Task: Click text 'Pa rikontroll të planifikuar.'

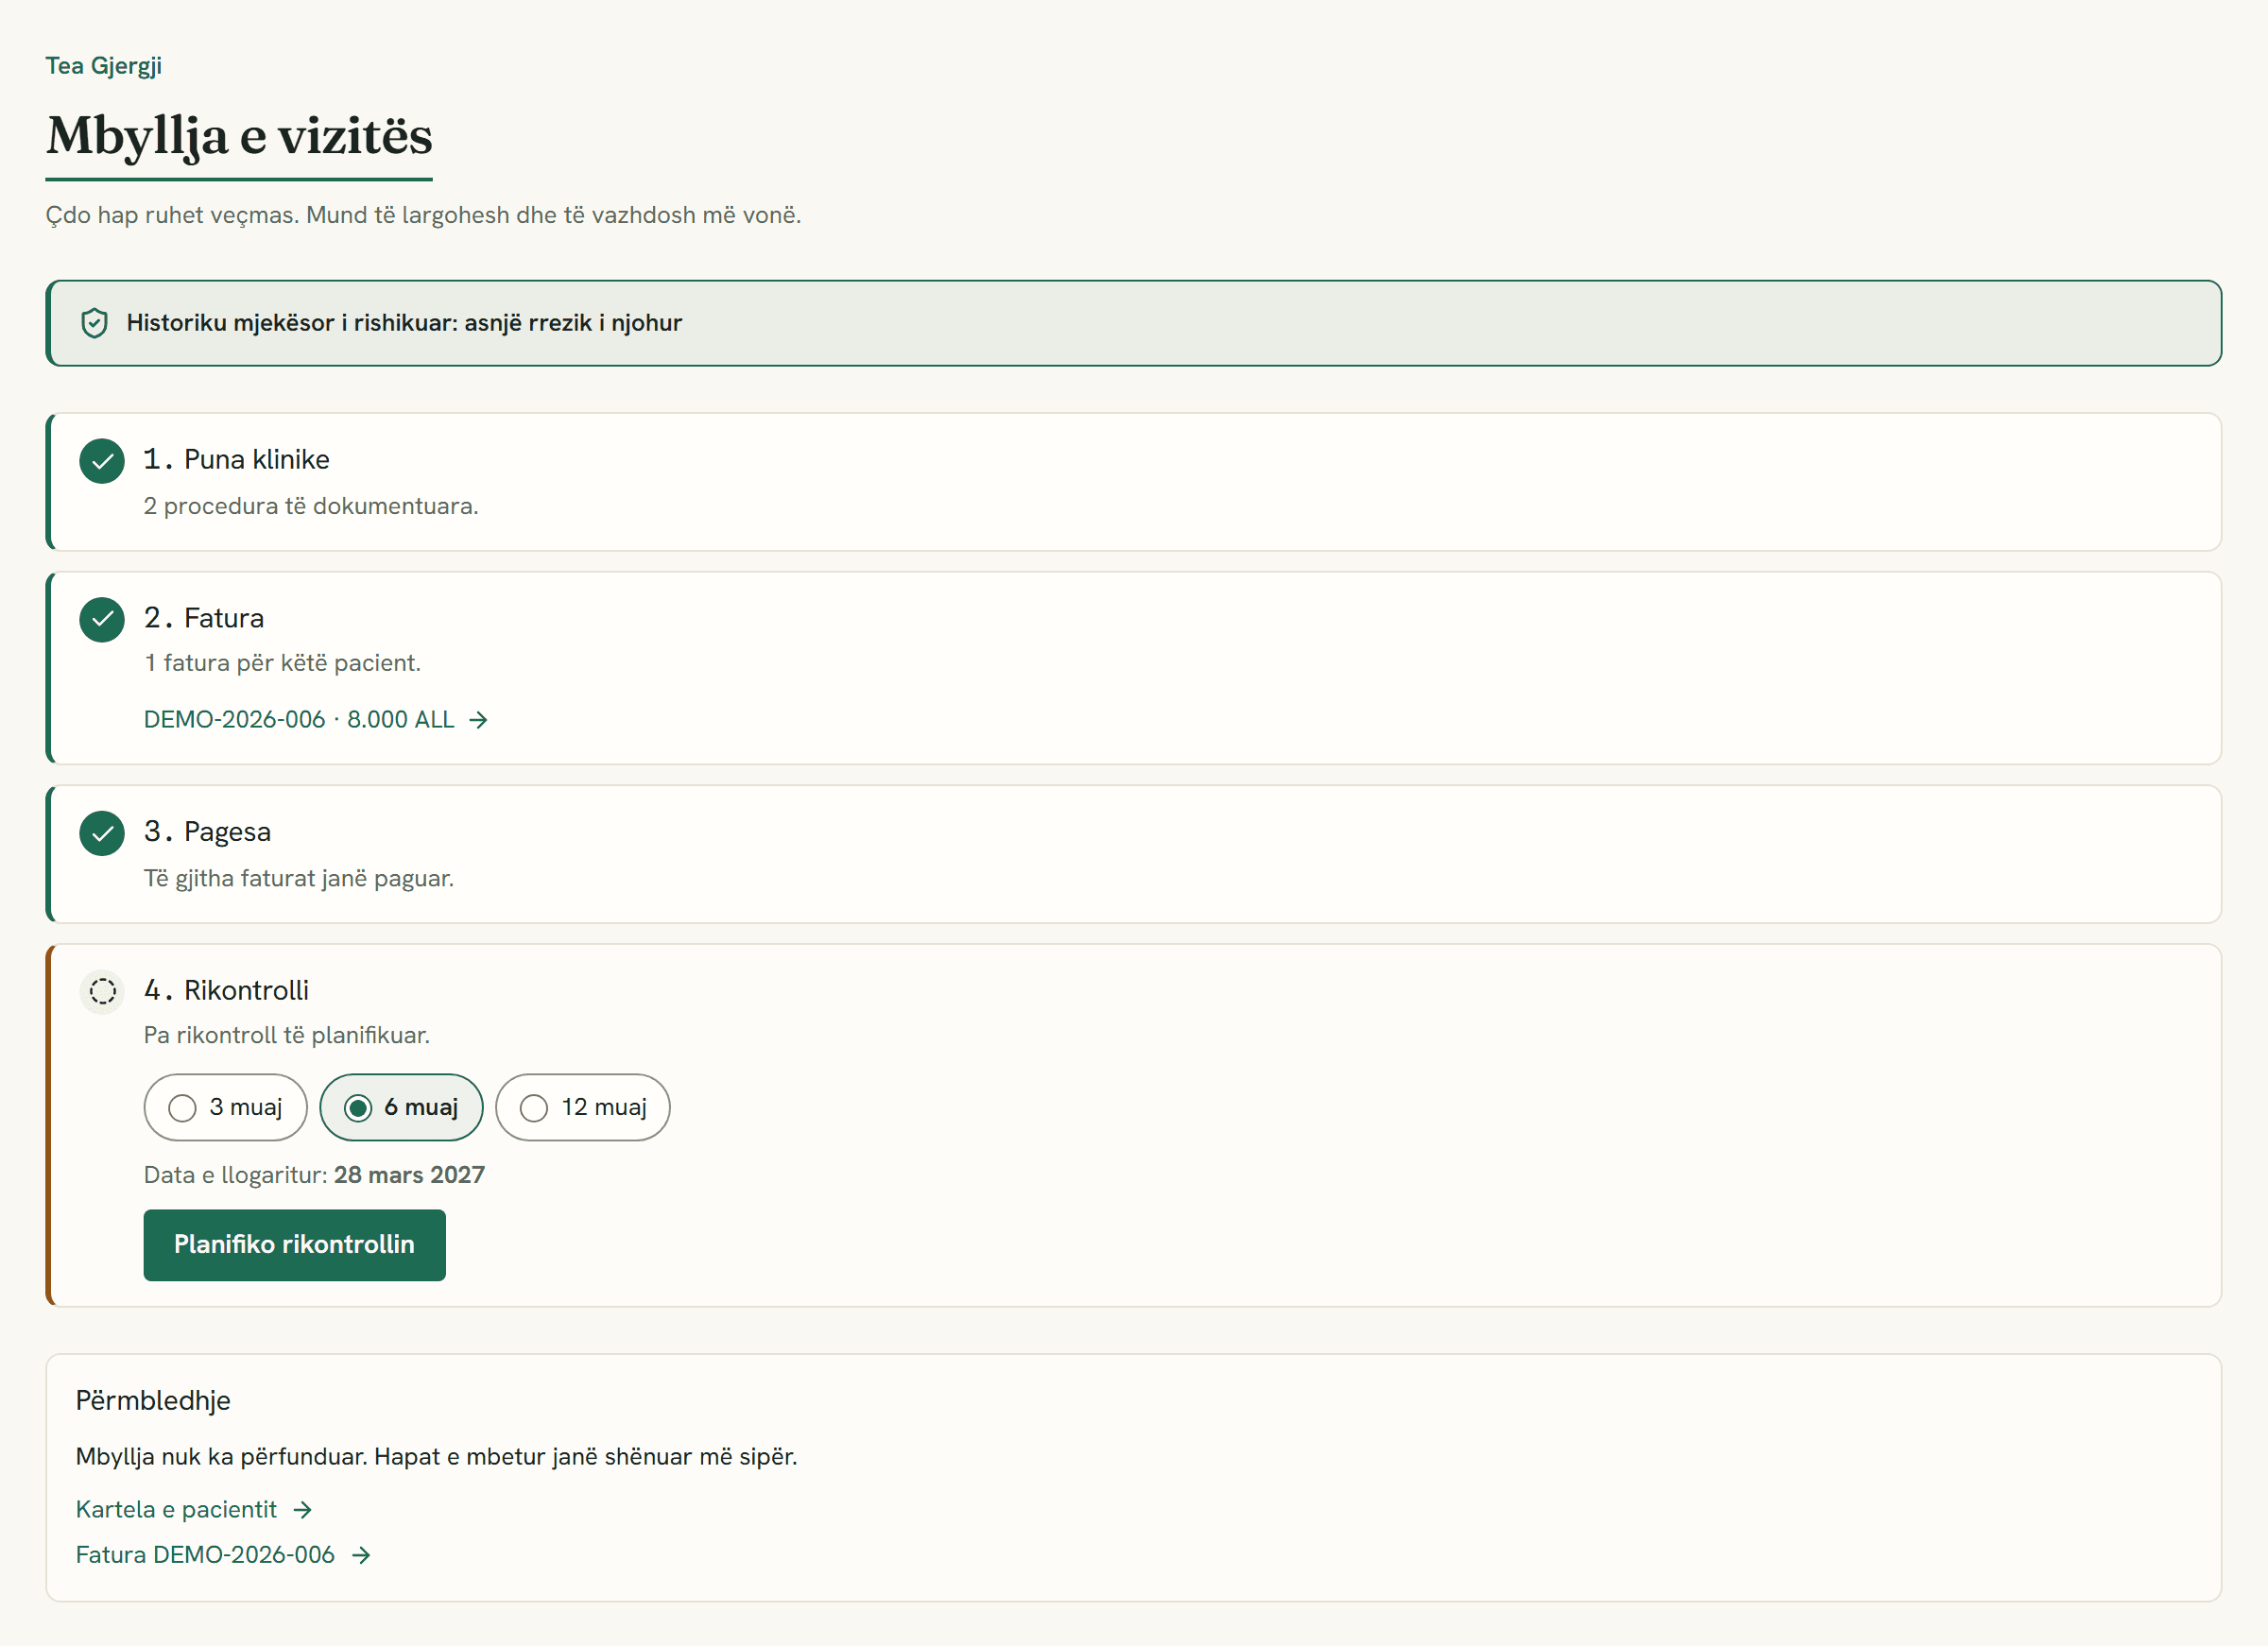Action: pos(287,1035)
